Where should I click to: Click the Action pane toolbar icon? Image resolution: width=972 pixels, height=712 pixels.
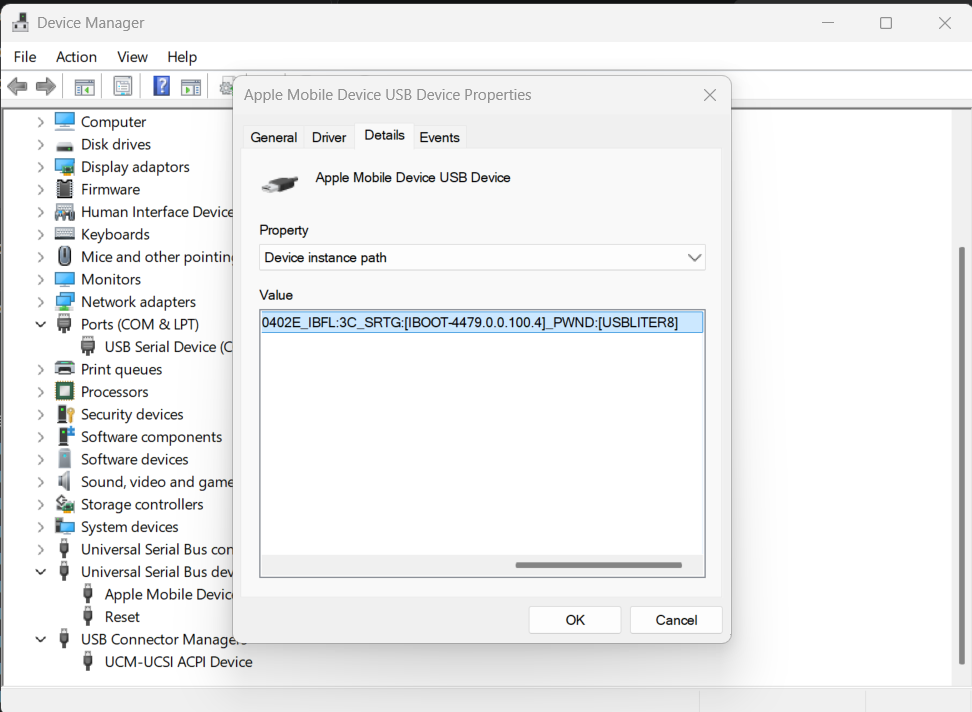pyautogui.click(x=191, y=87)
